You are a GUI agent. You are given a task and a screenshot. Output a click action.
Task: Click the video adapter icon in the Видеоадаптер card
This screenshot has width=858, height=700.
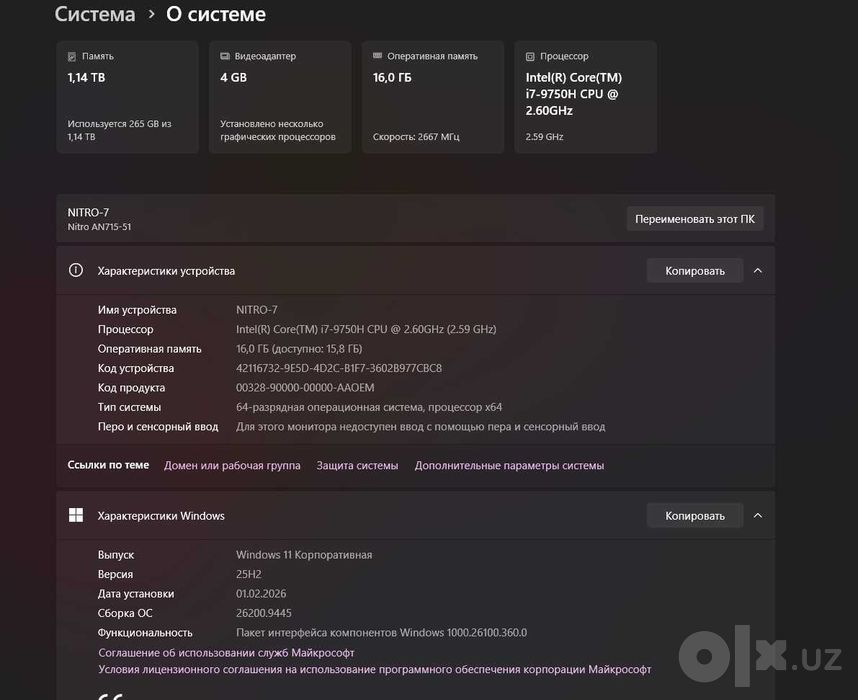click(x=224, y=56)
